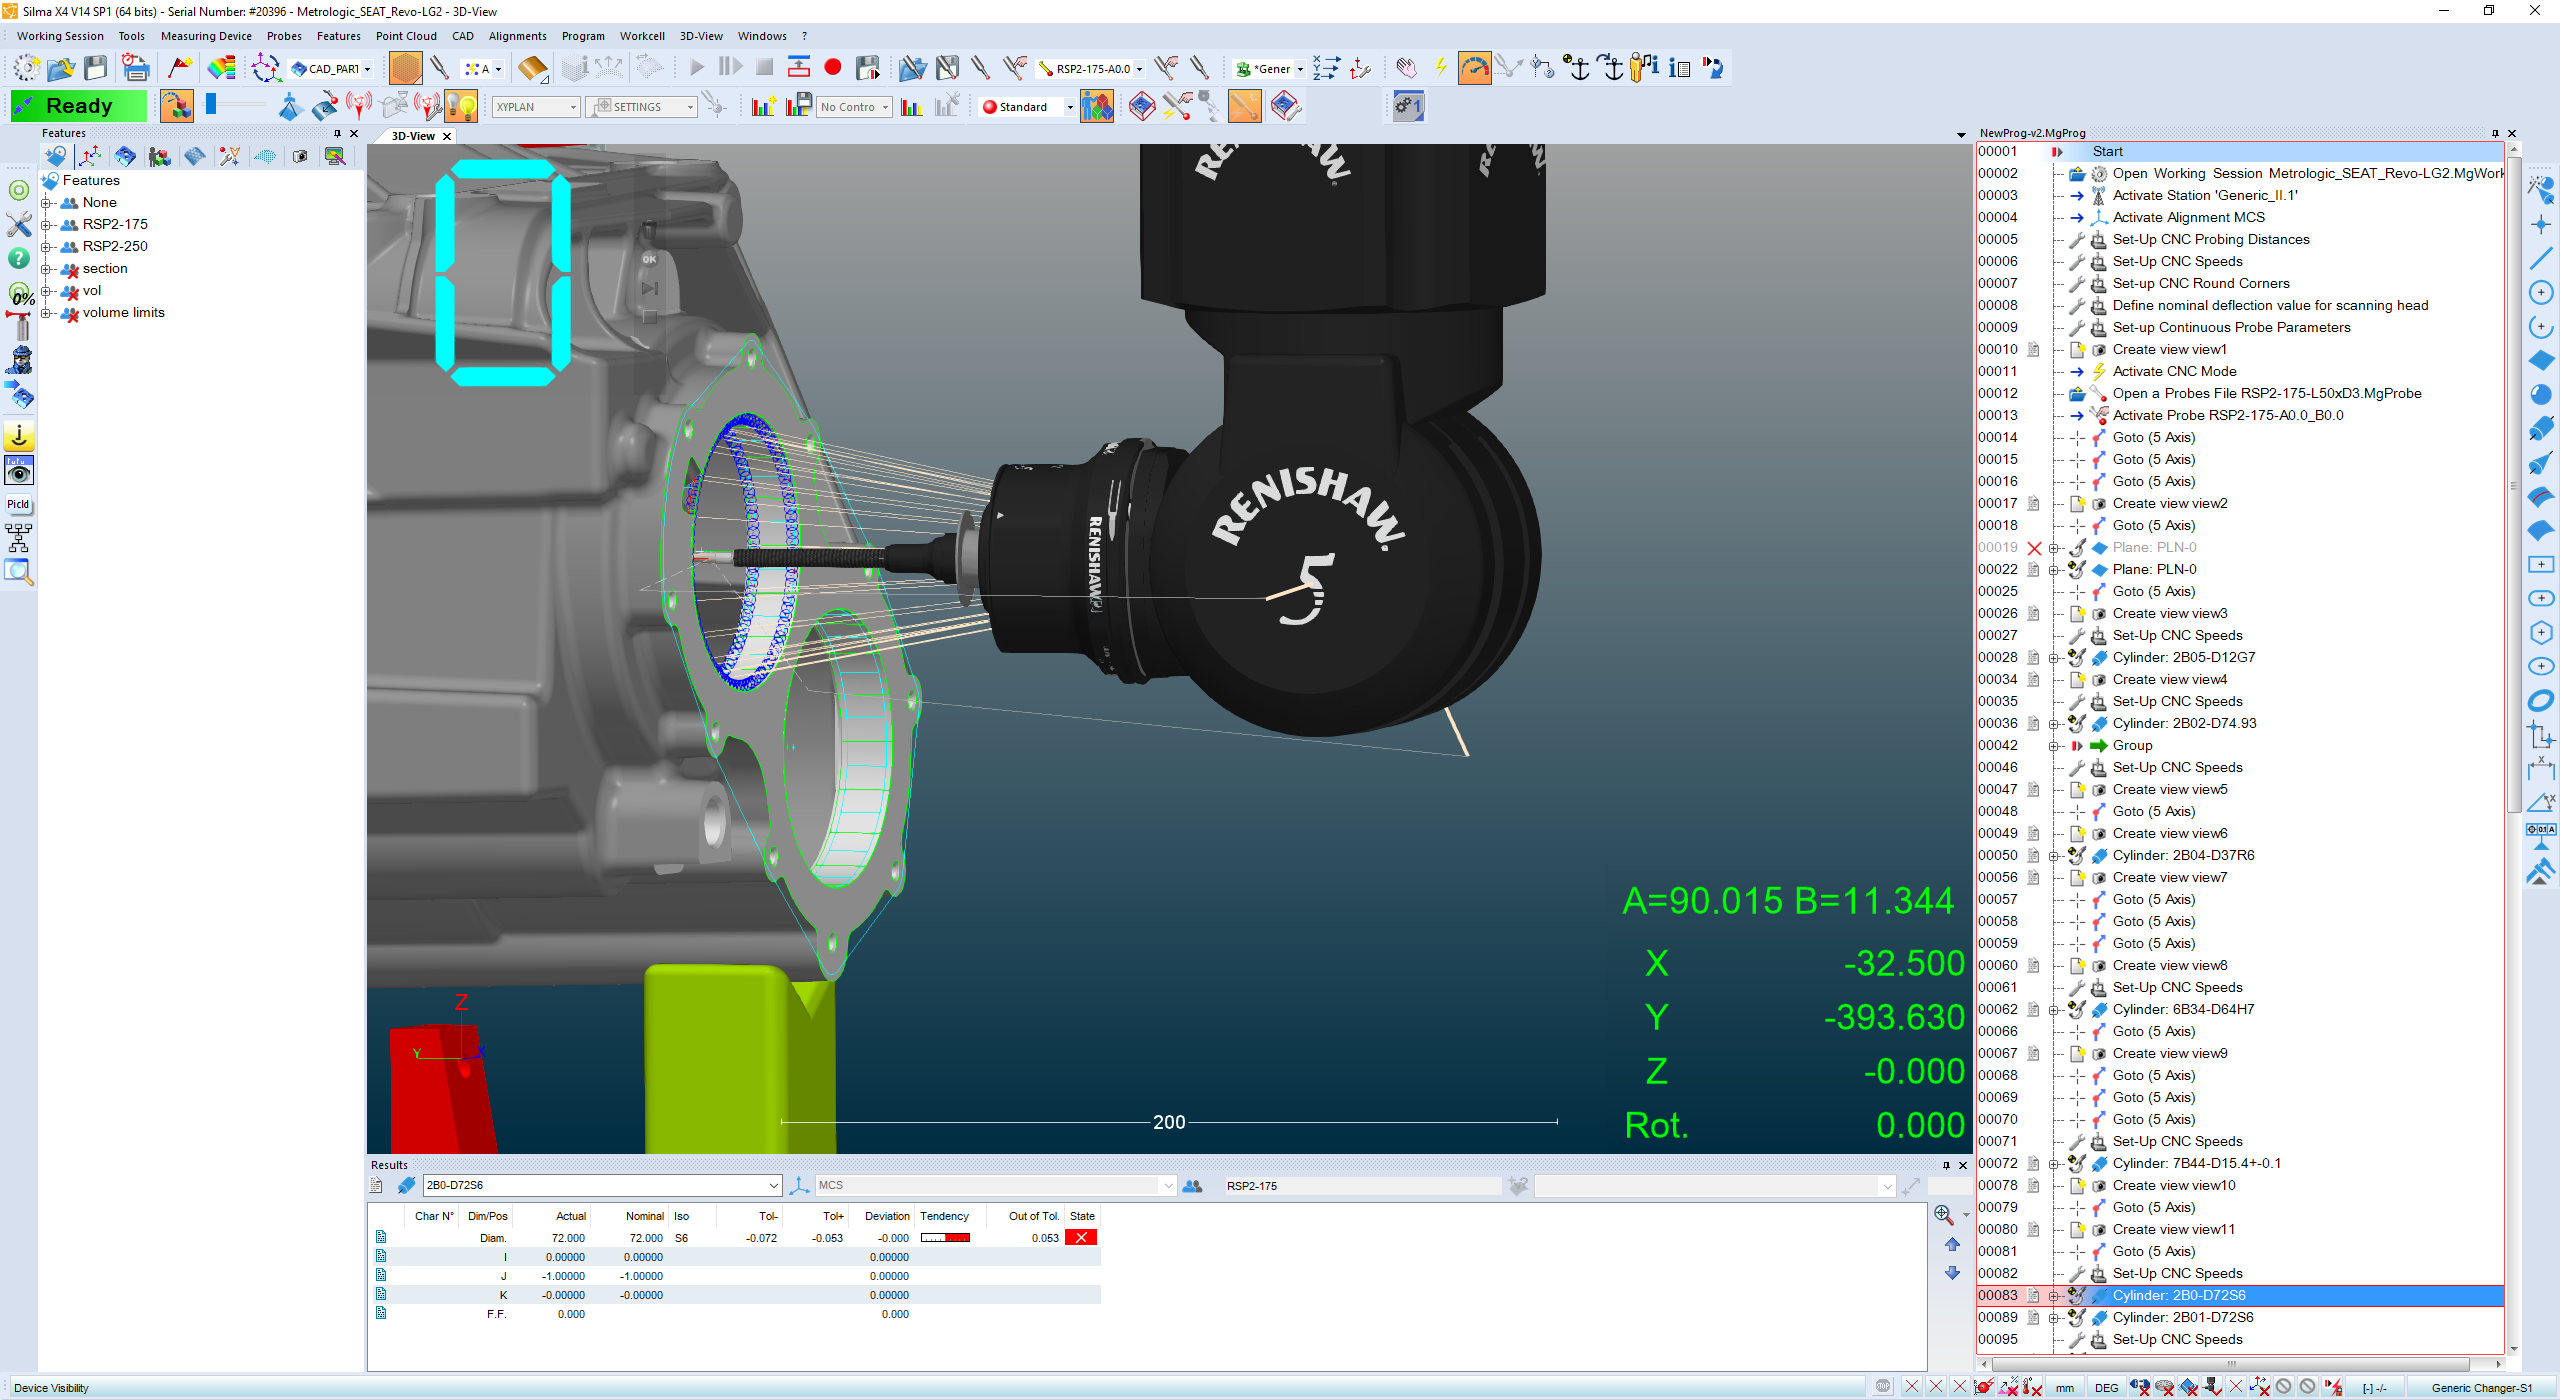Expand the RSP2-250 tree node
The width and height of the screenshot is (2560, 1400).
click(x=46, y=247)
